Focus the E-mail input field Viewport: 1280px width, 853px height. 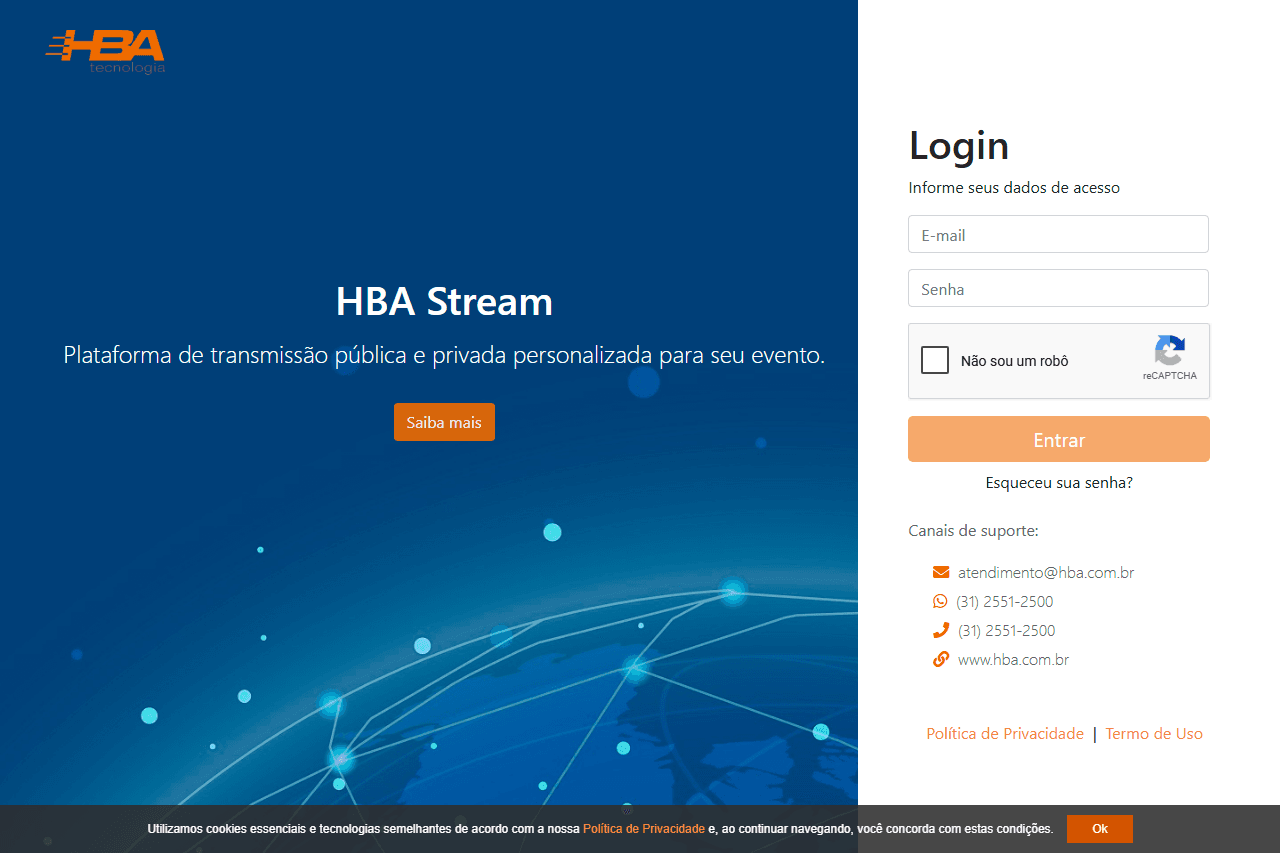click(1058, 234)
